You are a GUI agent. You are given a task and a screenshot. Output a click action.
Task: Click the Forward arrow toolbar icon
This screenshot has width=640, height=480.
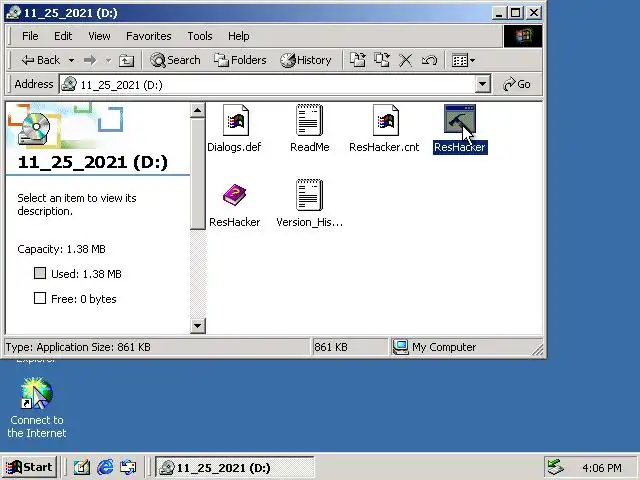click(x=90, y=60)
